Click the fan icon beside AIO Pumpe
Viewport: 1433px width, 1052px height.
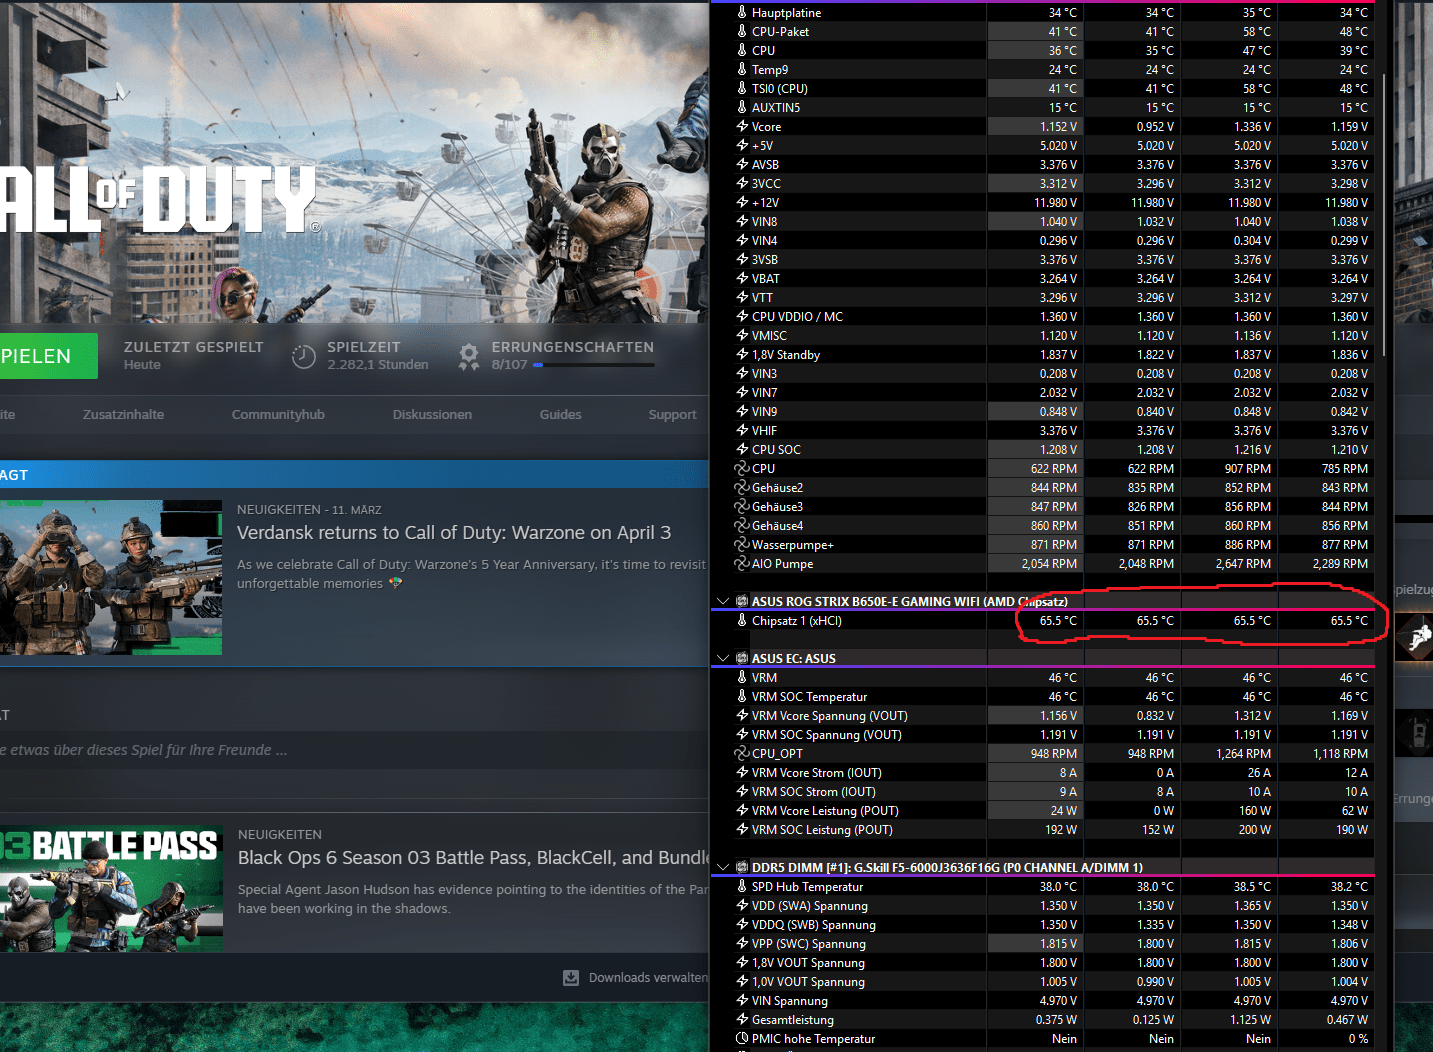coord(742,564)
